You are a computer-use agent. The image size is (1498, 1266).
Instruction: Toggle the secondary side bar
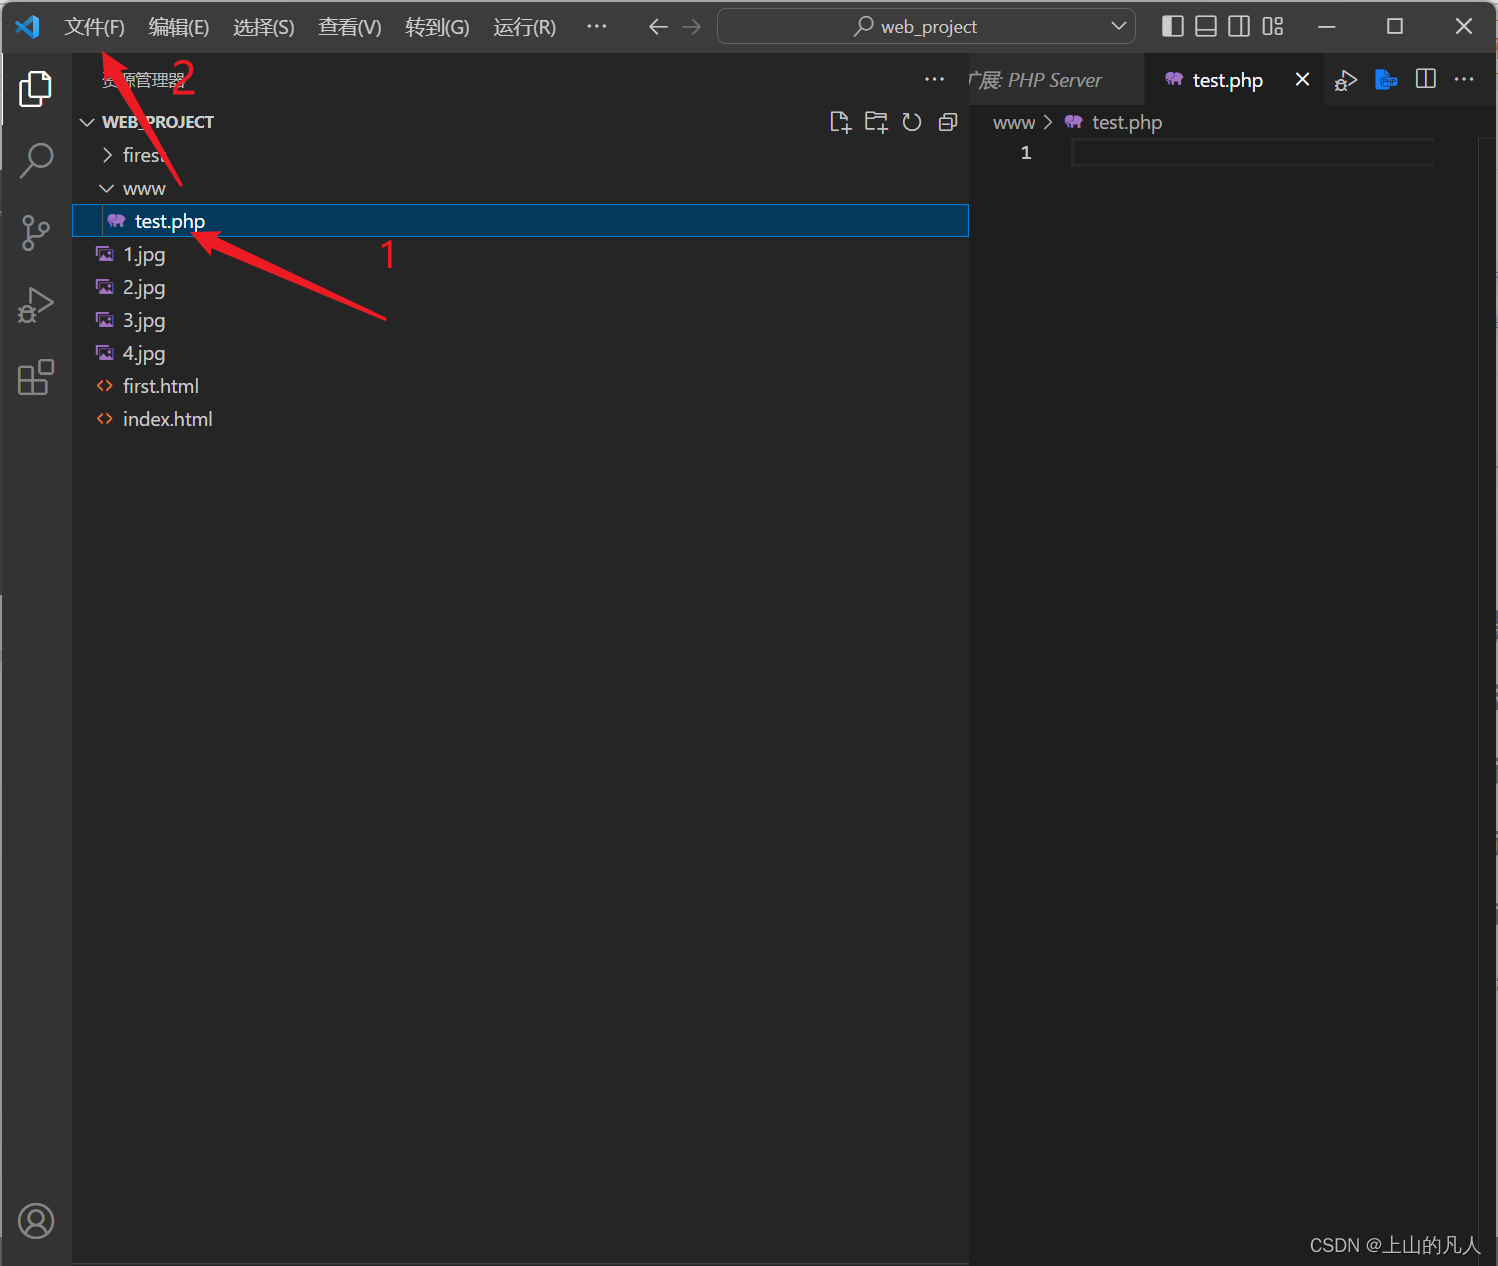pos(1239,27)
